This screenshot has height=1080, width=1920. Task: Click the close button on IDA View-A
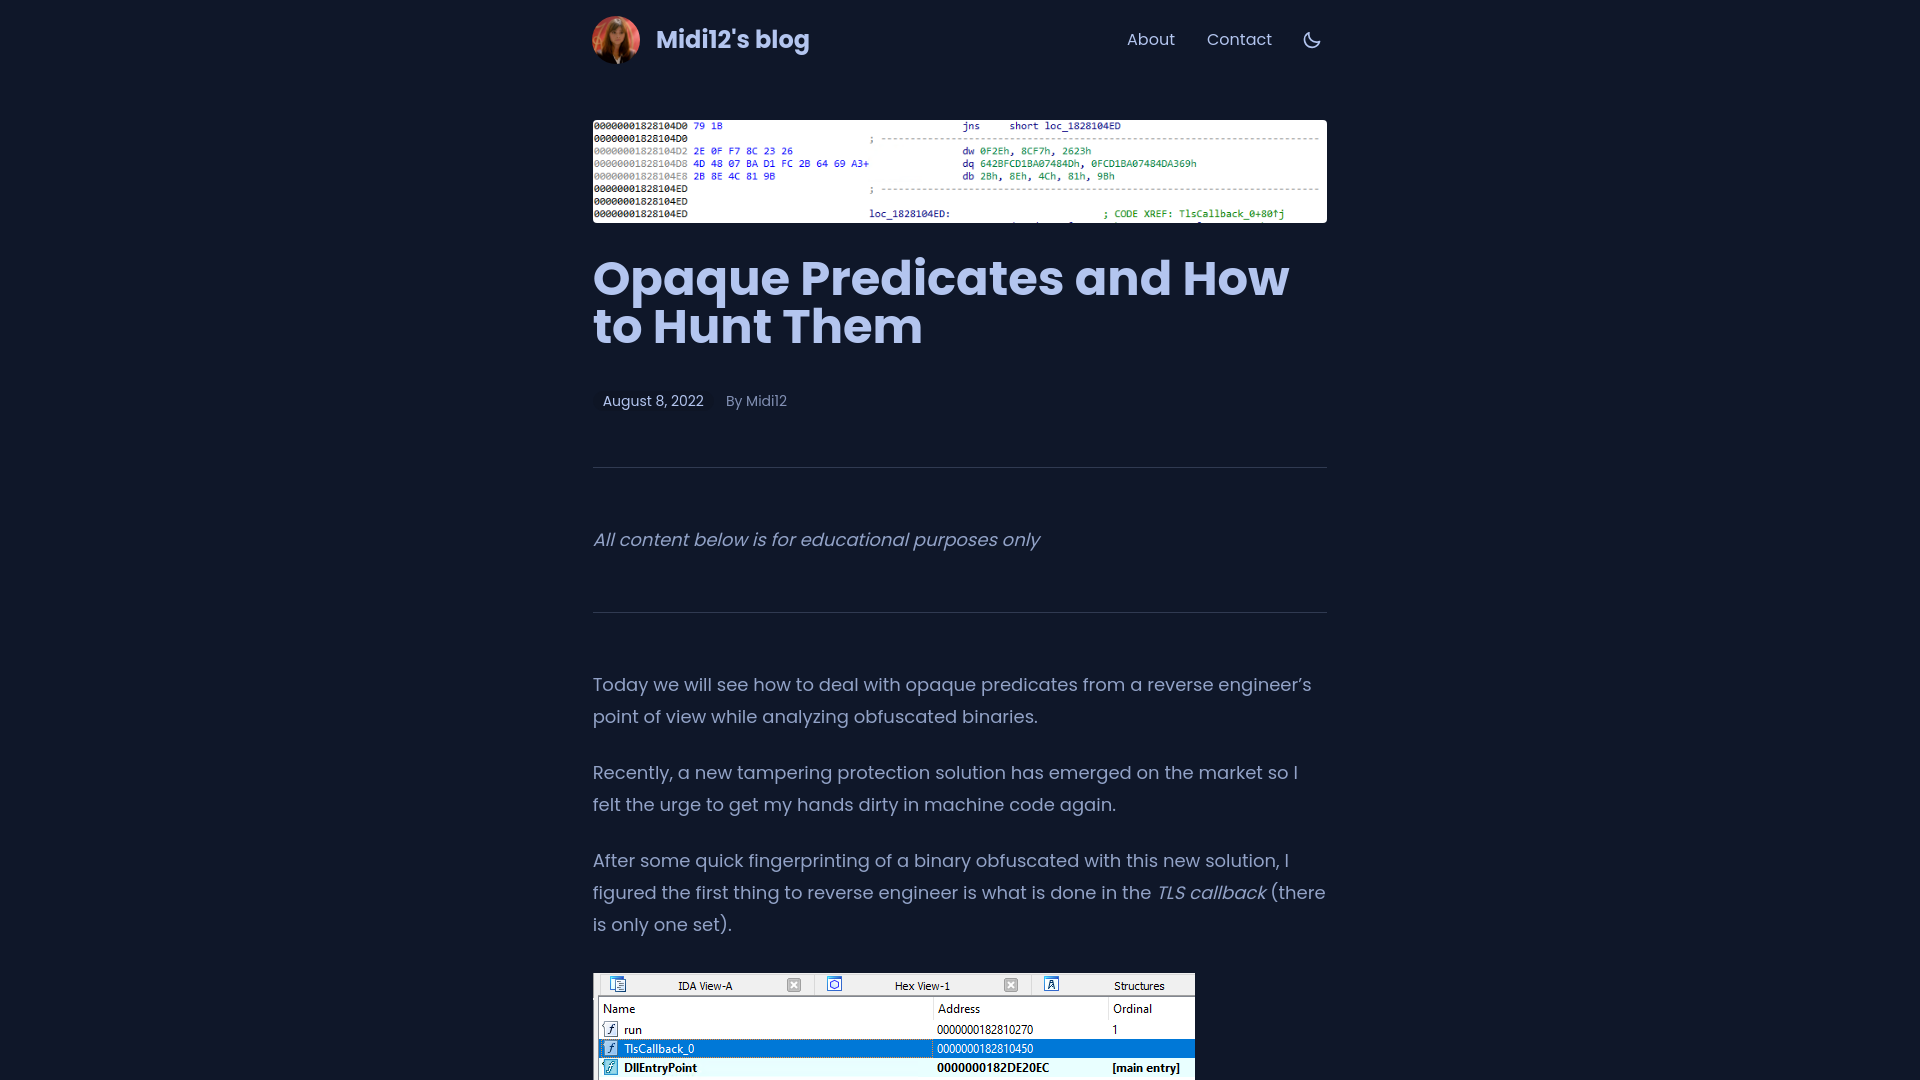click(794, 984)
